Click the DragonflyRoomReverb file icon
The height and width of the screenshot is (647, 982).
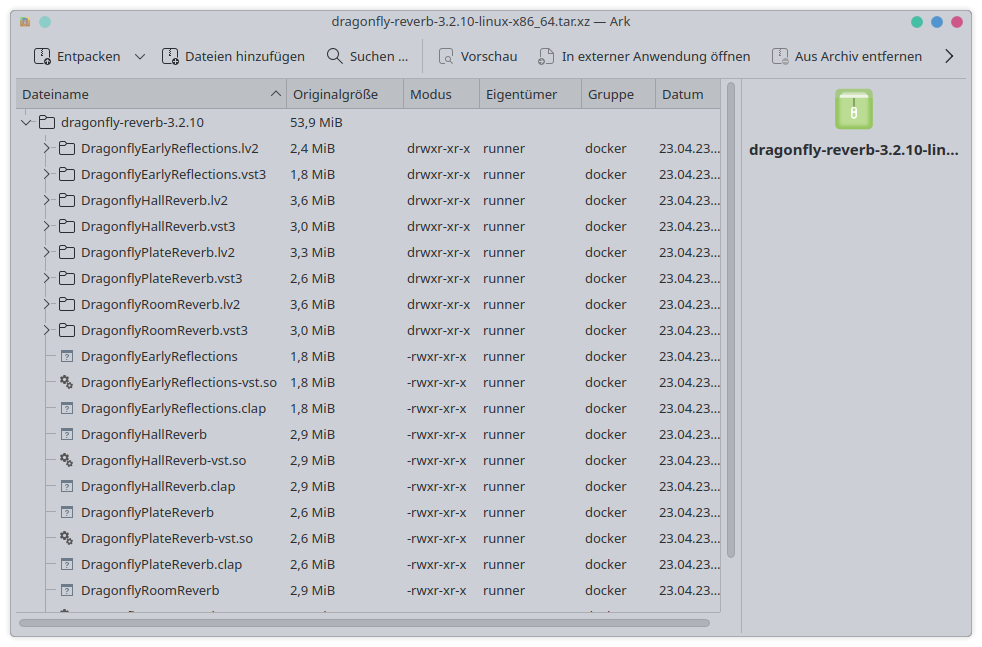point(67,590)
